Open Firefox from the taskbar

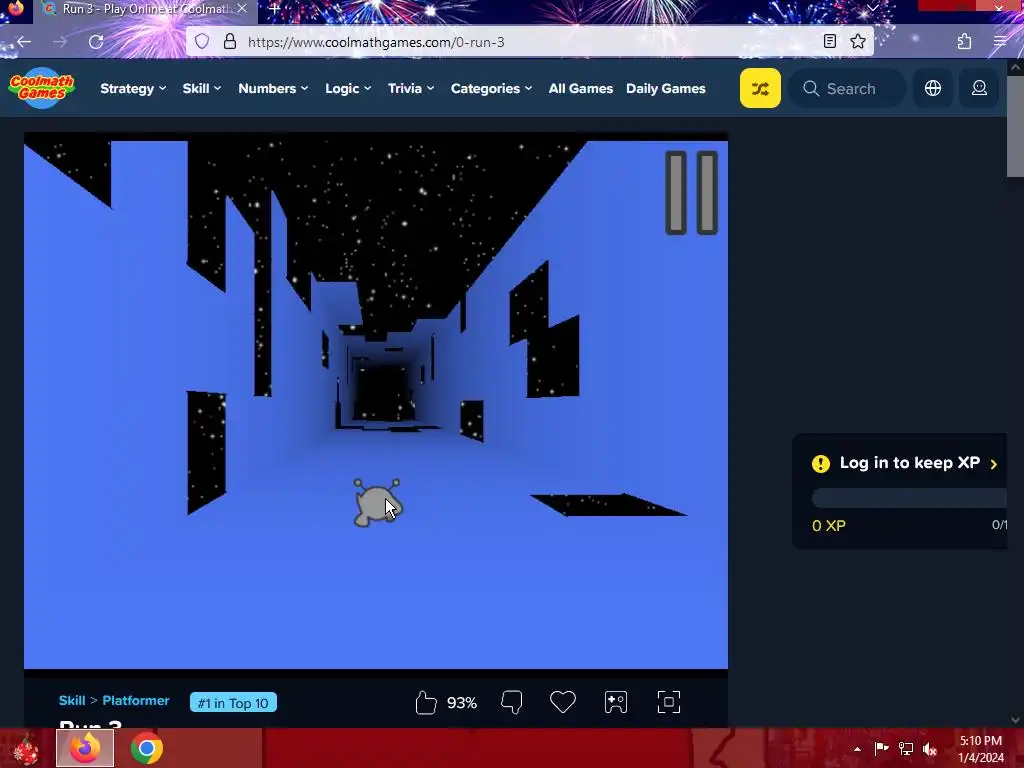pyautogui.click(x=85, y=748)
